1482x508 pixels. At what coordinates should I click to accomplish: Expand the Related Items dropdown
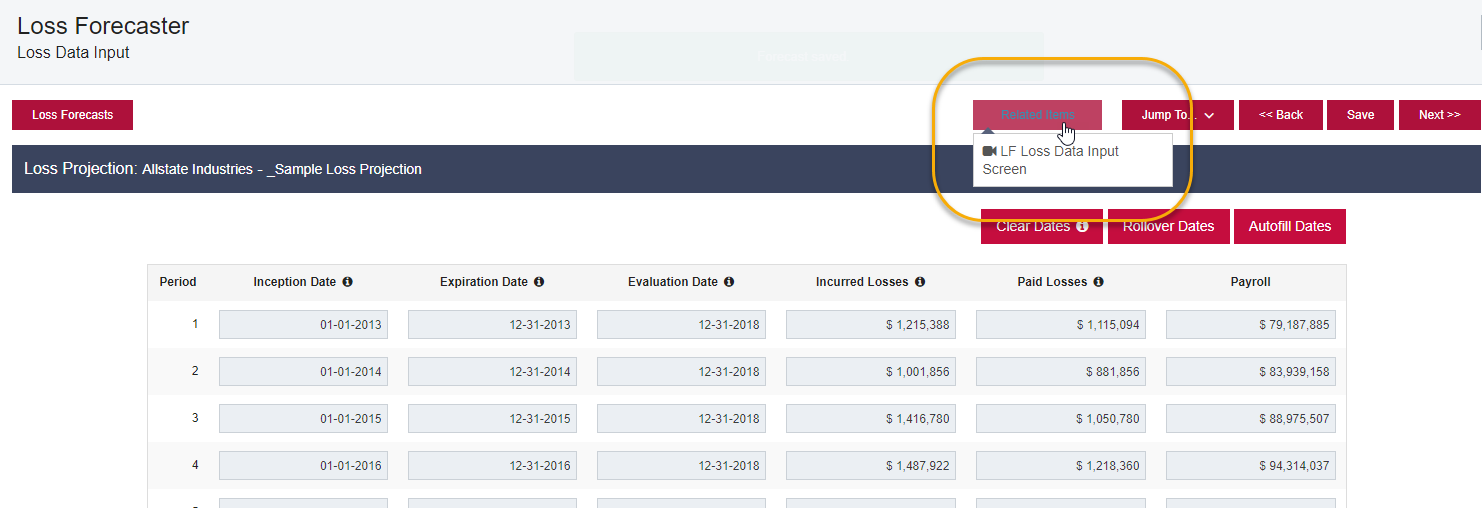click(x=1037, y=115)
